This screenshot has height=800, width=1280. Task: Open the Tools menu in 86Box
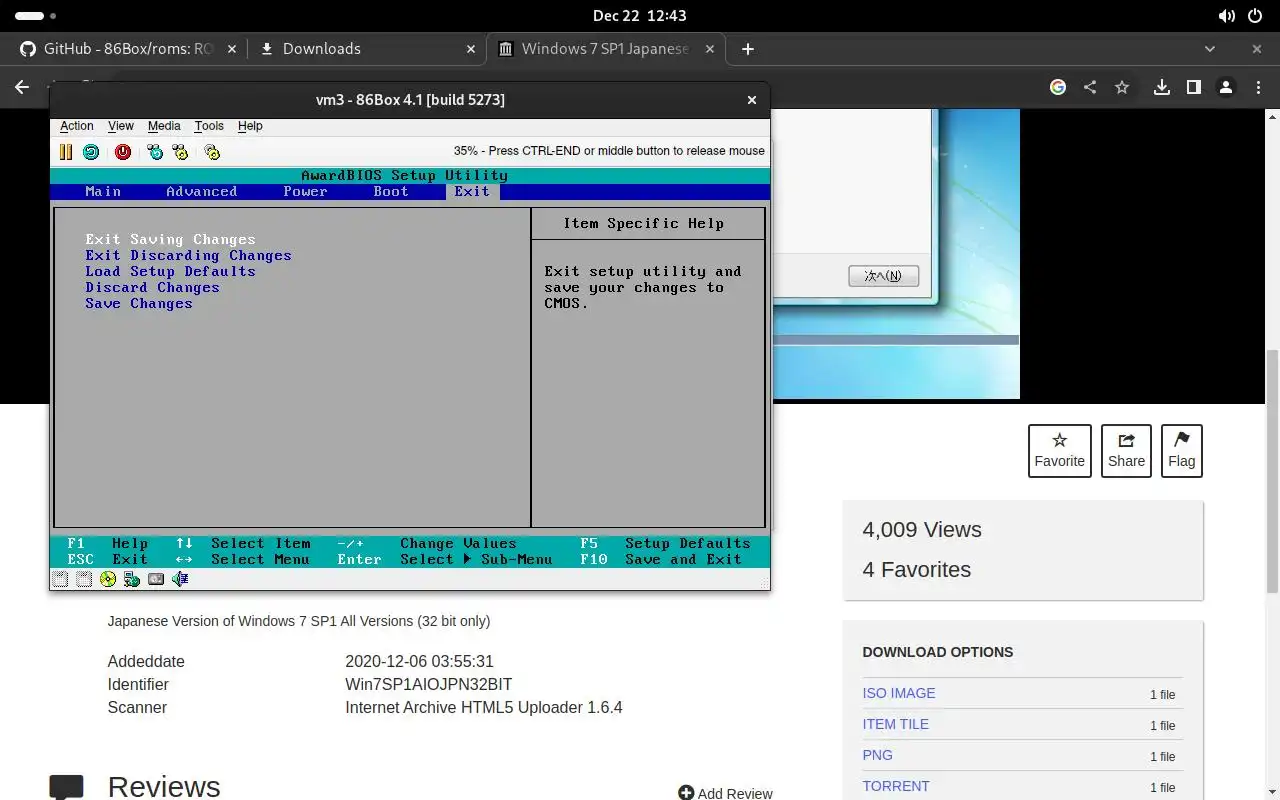[209, 126]
